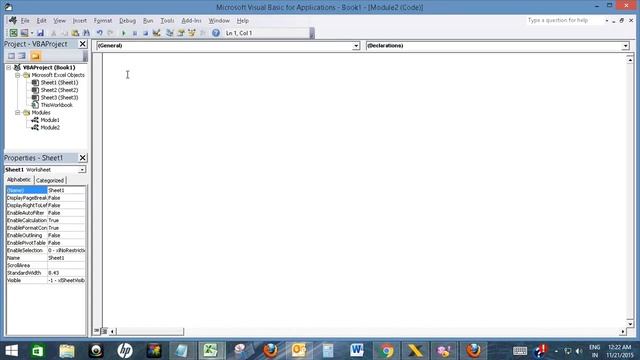Open the Object Browser toolbar icon

[191, 33]
